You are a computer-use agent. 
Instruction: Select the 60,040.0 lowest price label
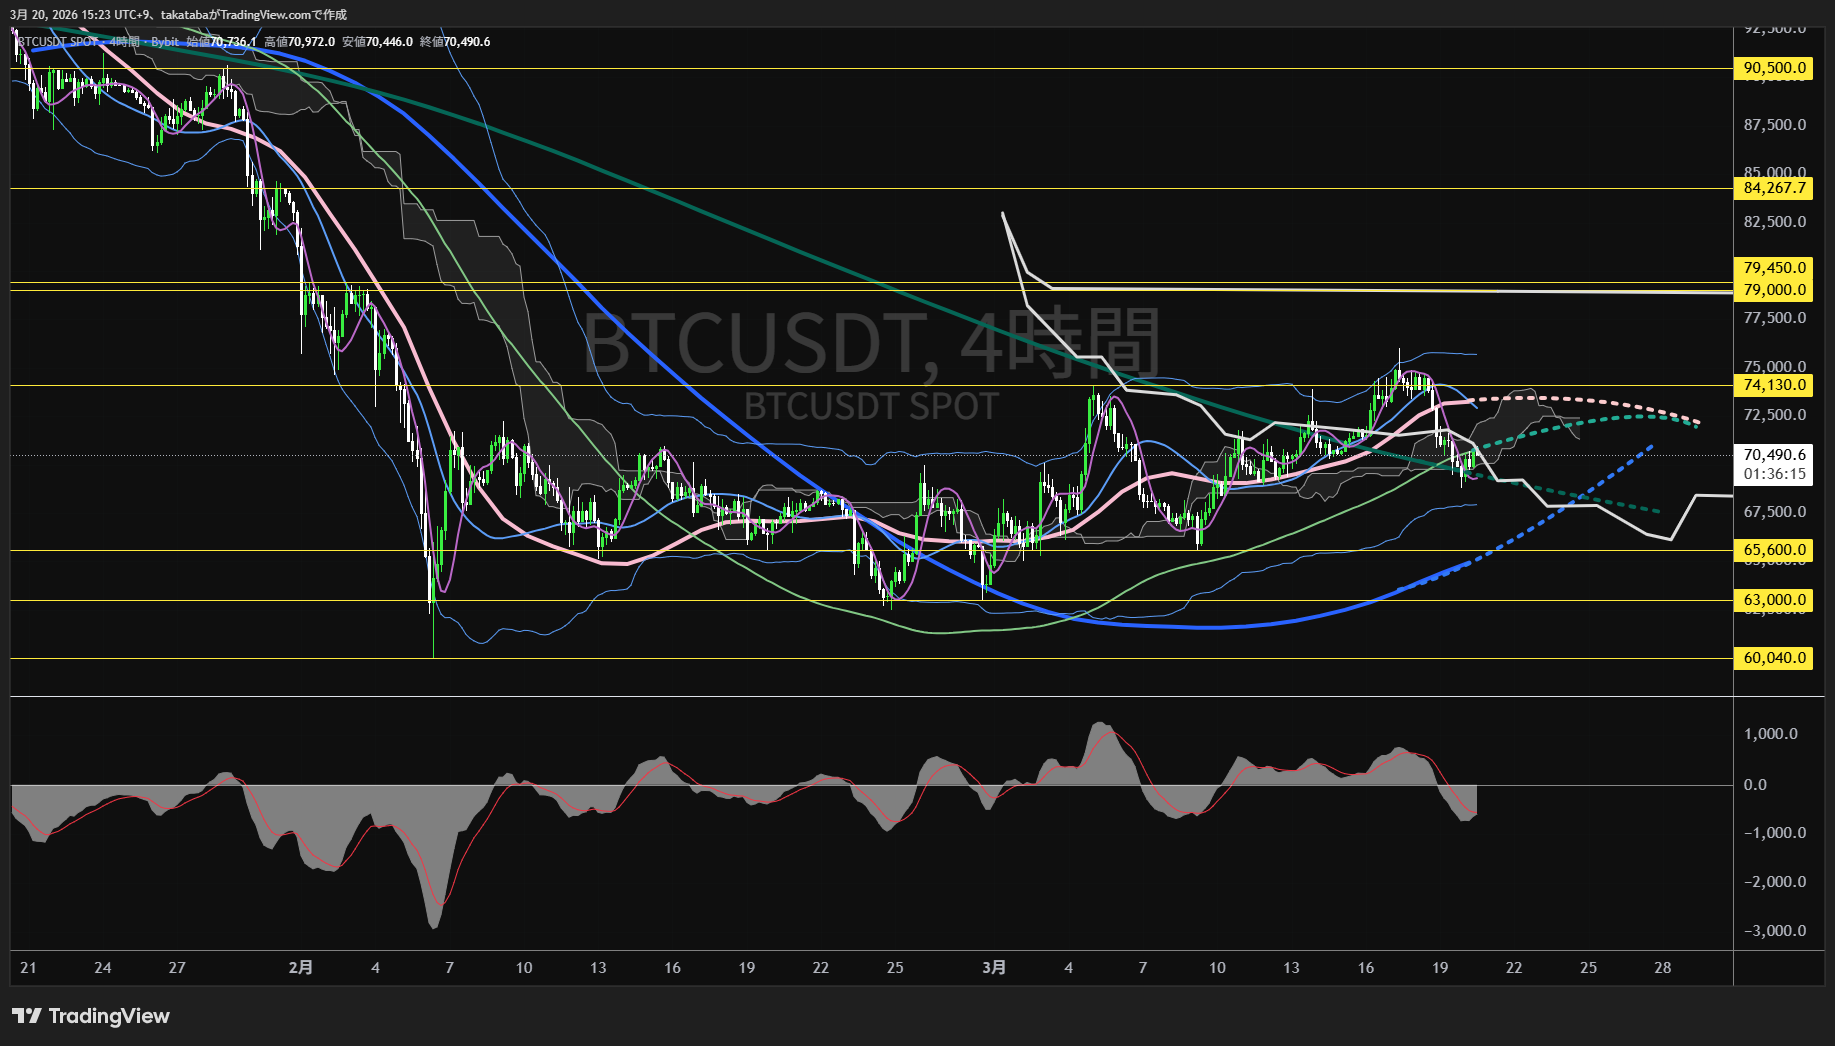point(1774,658)
